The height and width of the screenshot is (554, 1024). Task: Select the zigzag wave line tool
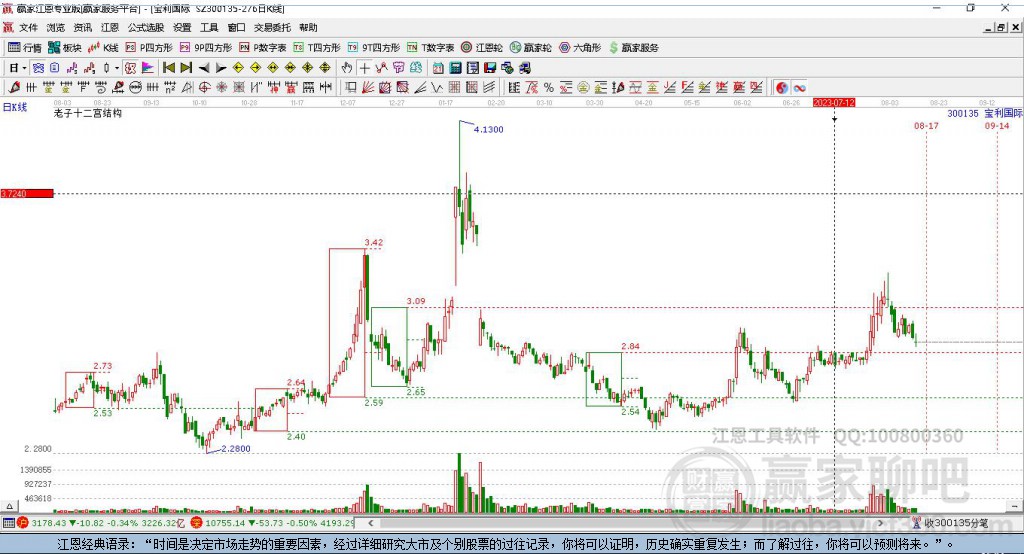pos(436,88)
